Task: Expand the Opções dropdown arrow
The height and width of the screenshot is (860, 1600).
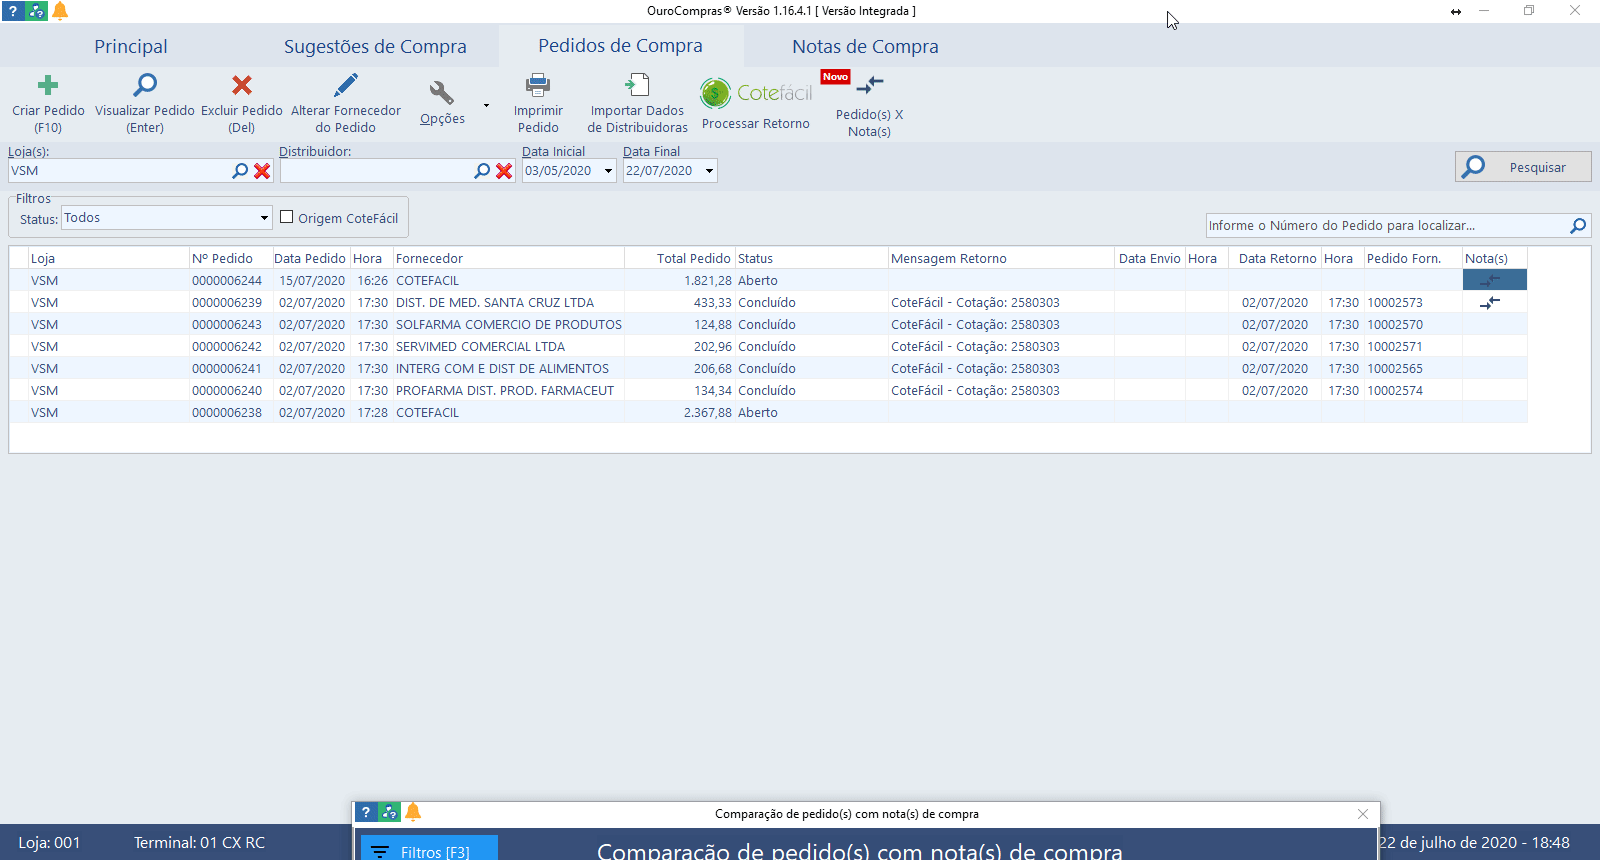Action: point(486,105)
